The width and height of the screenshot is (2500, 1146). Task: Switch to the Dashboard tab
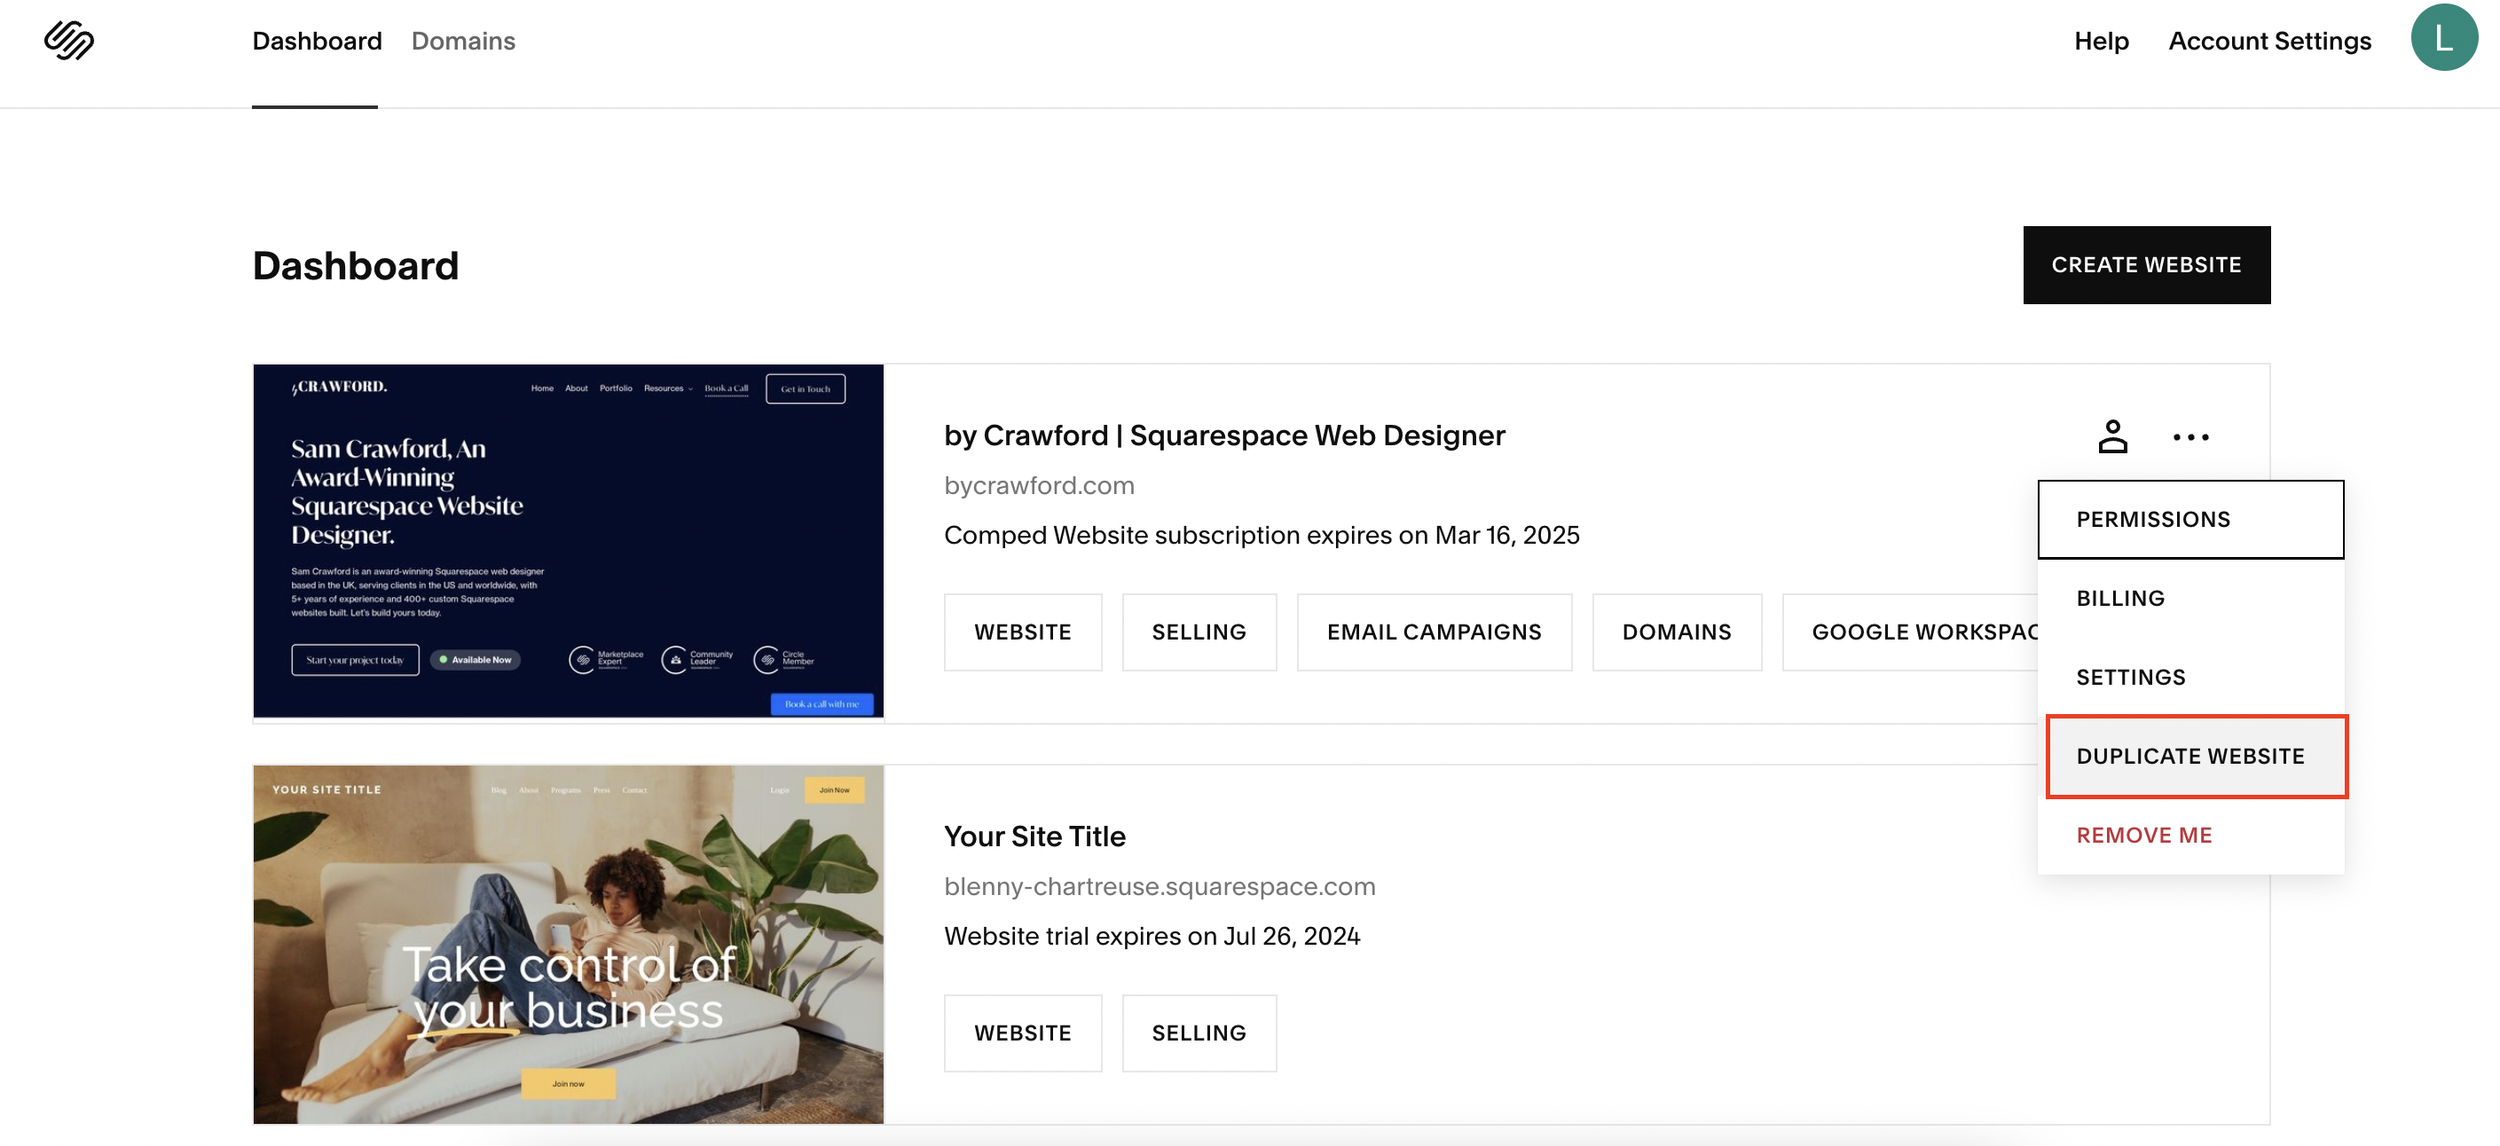(x=316, y=41)
